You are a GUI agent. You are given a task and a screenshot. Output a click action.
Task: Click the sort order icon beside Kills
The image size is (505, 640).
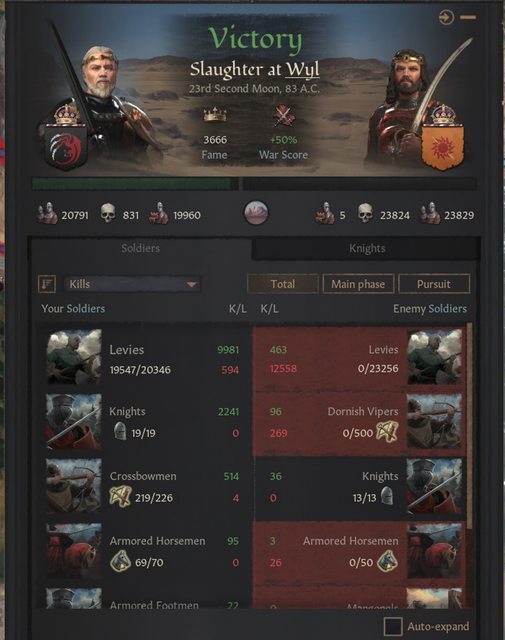coord(47,284)
